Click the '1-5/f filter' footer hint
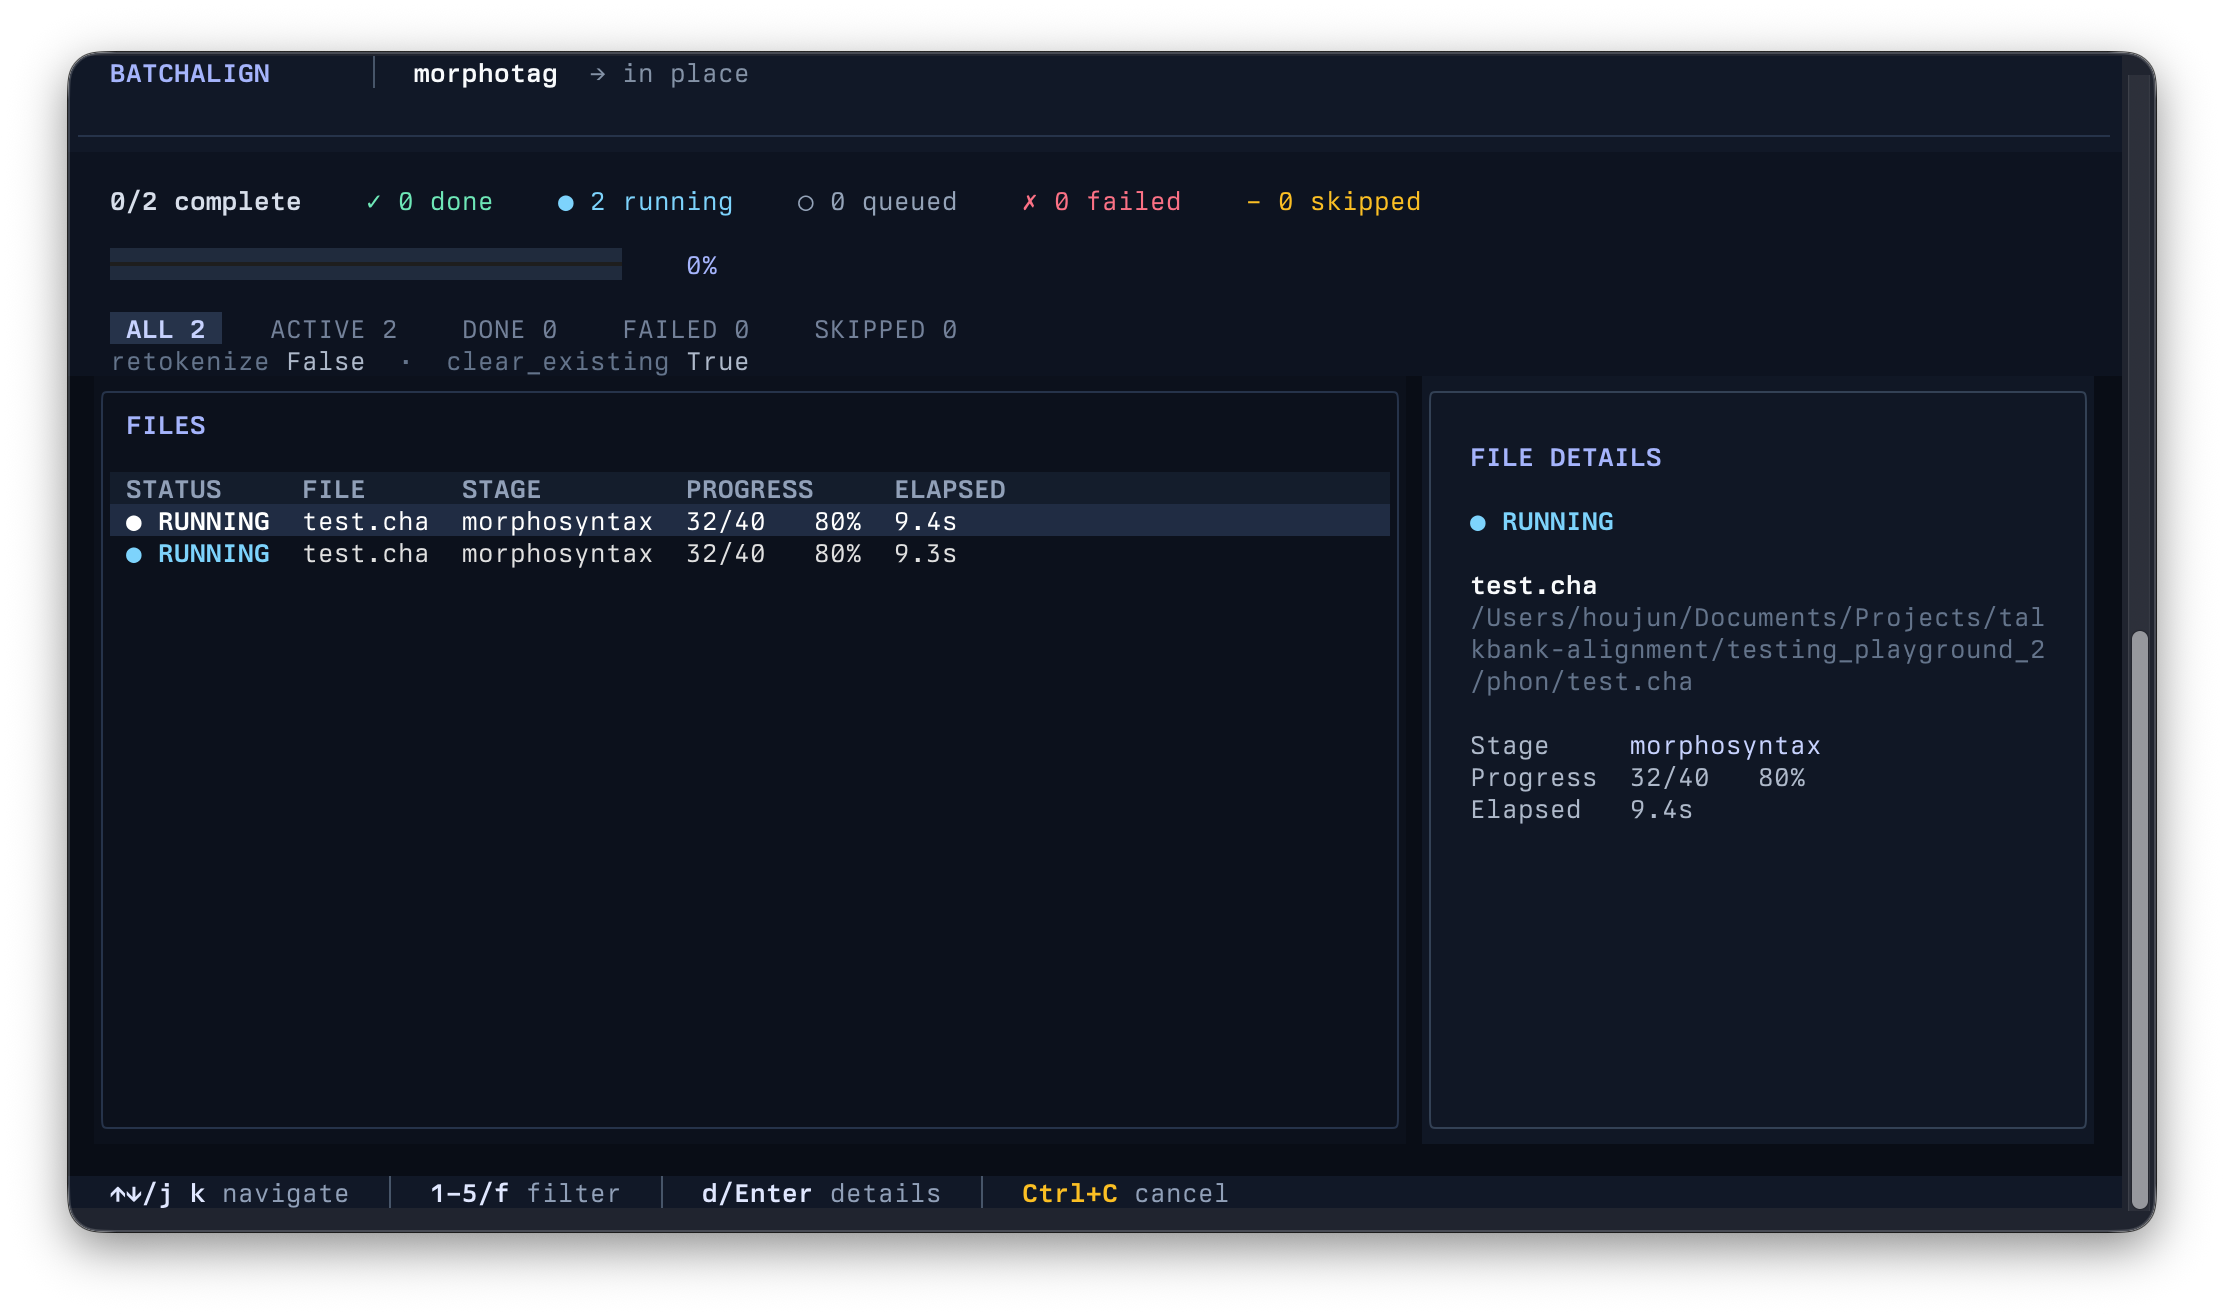 coord(525,1193)
